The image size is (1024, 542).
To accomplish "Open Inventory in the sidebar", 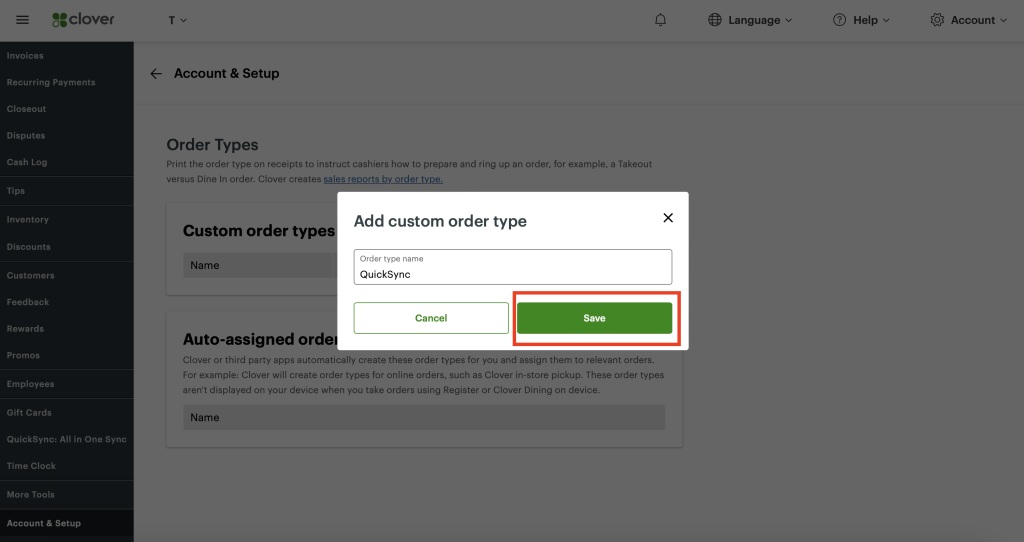I will click(27, 219).
